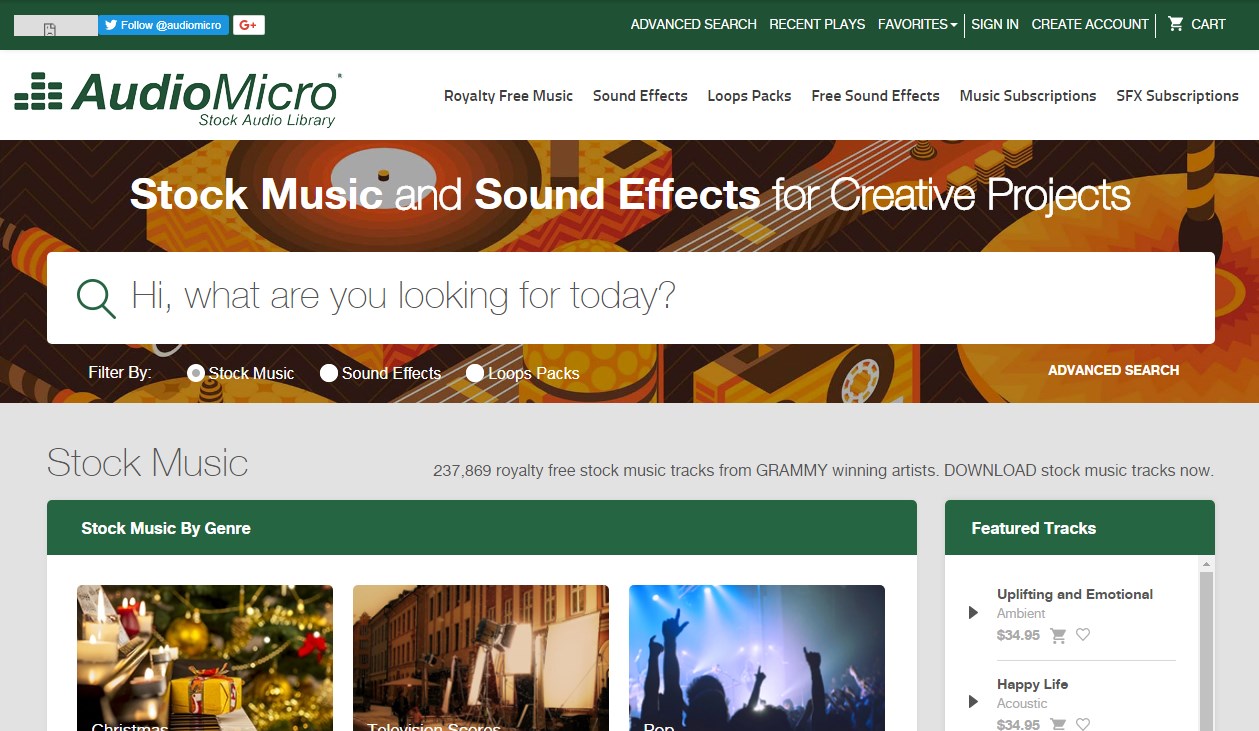Click the Acoustic genre label
This screenshot has height=731, width=1259.
(x=1022, y=703)
